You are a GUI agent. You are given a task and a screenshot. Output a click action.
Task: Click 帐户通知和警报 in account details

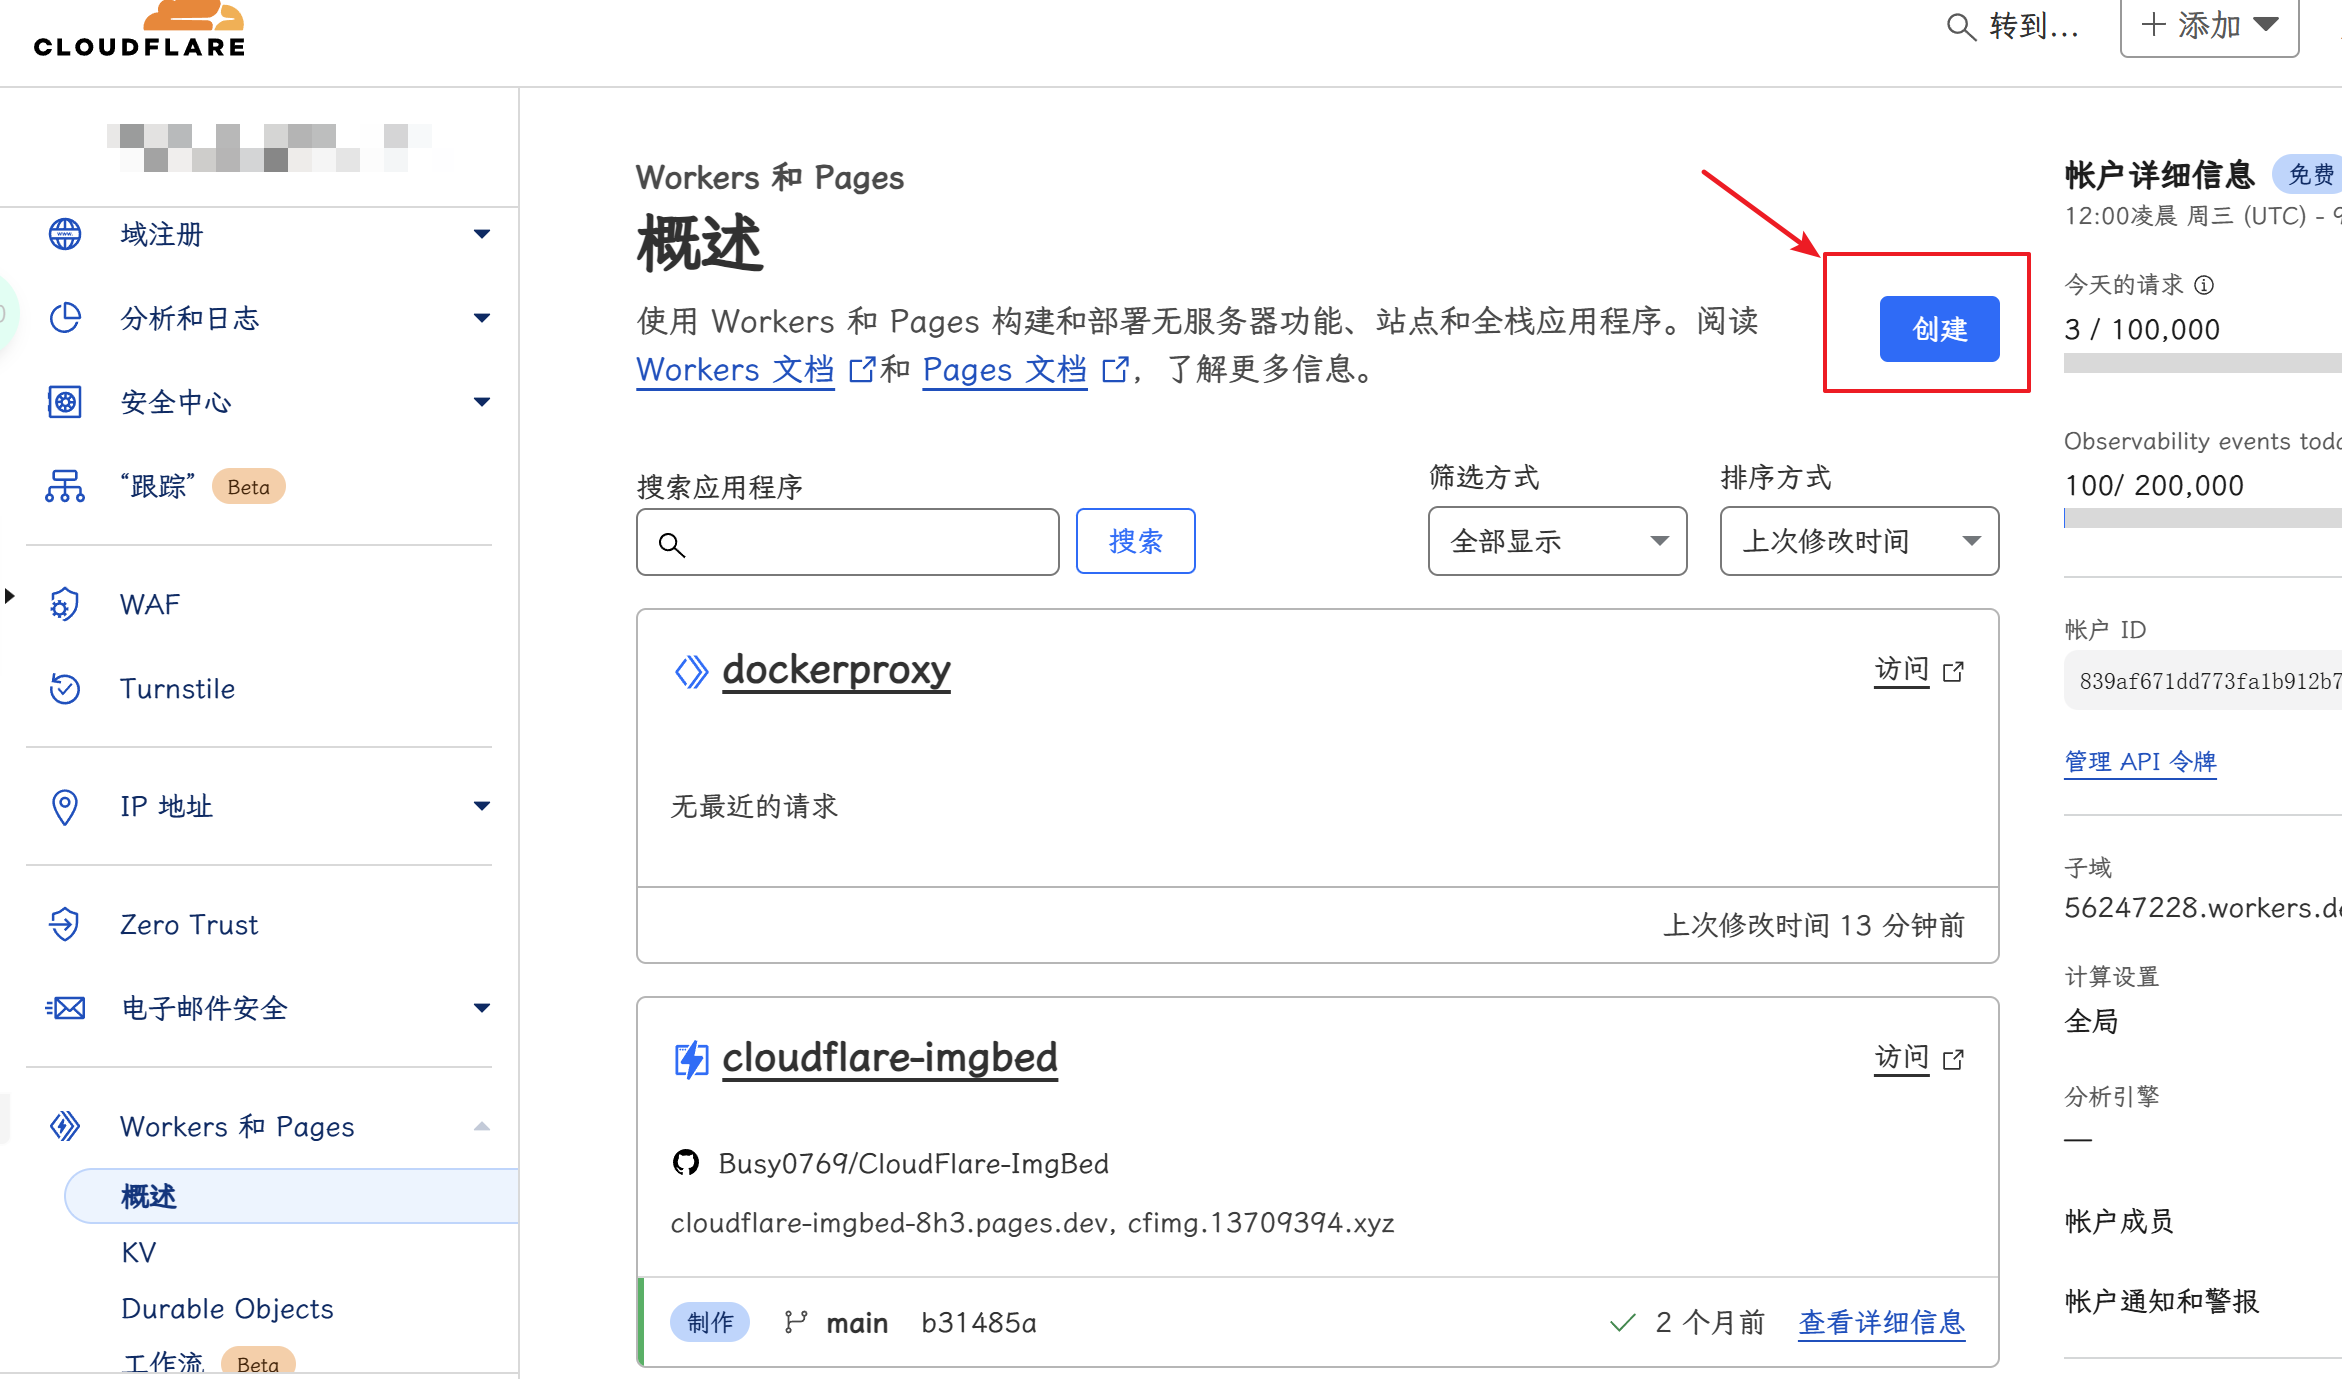coord(2161,1301)
